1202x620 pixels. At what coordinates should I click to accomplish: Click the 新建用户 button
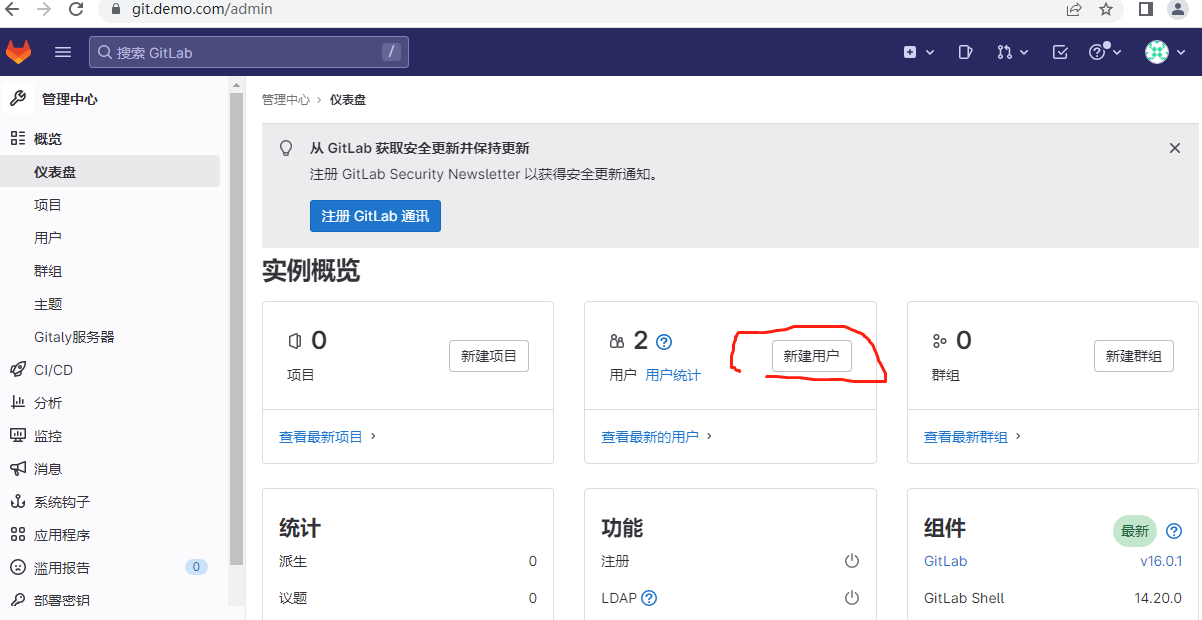[x=811, y=356]
